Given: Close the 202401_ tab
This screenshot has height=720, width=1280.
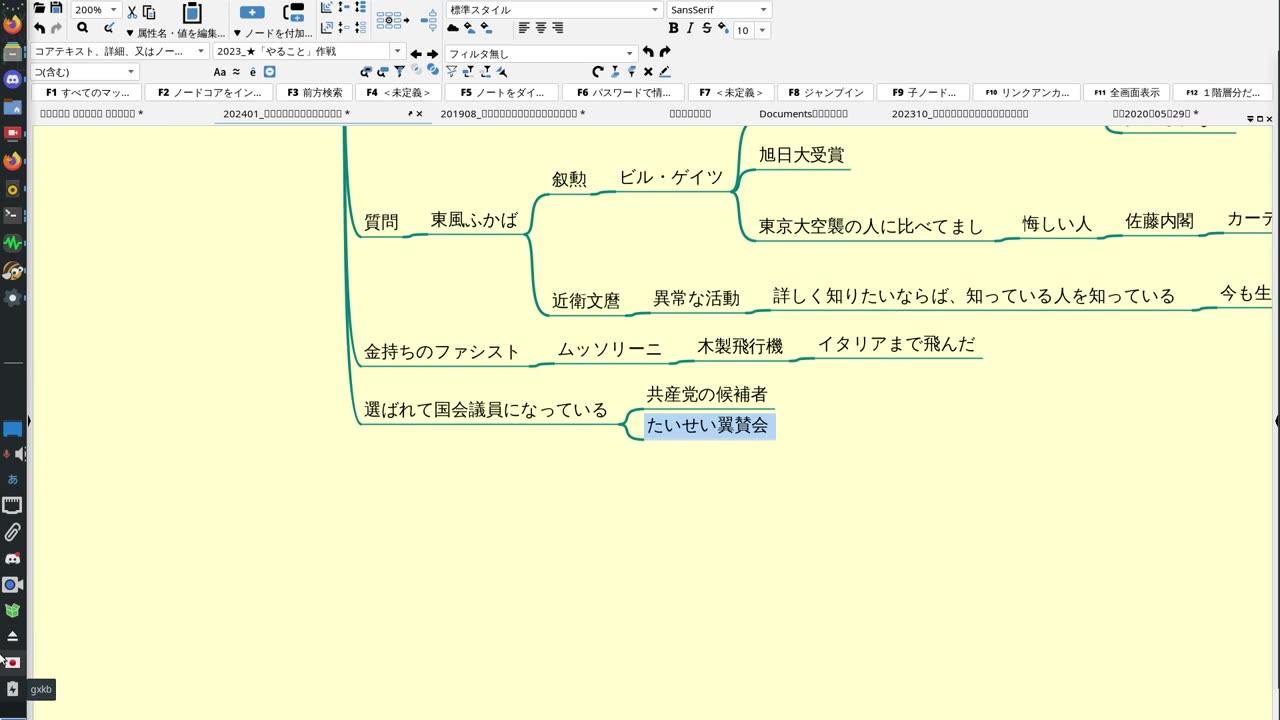Looking at the screenshot, I should (419, 114).
